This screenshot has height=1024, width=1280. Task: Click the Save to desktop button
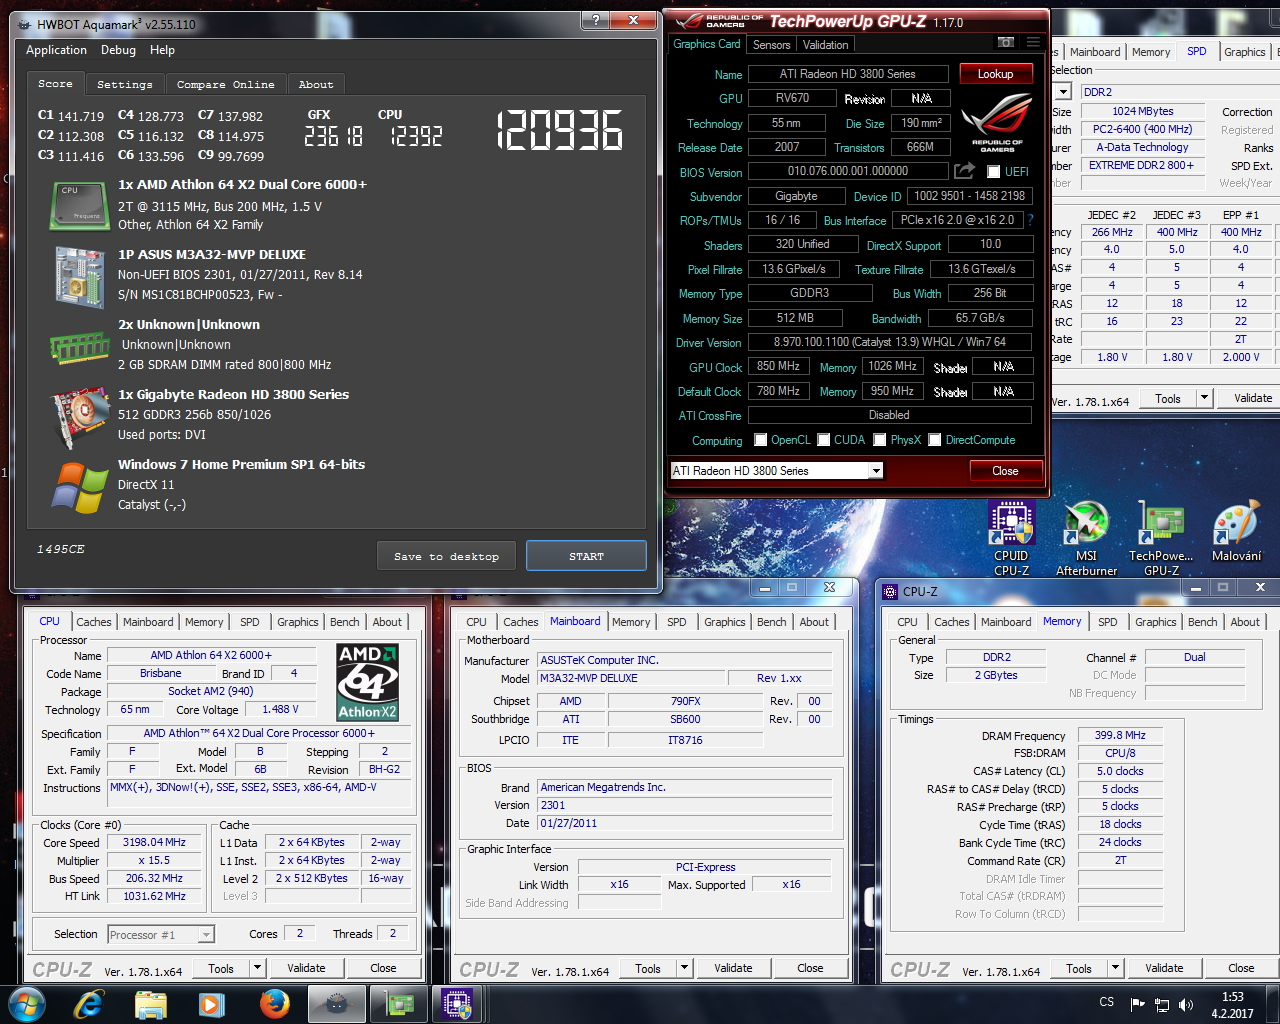coord(446,556)
